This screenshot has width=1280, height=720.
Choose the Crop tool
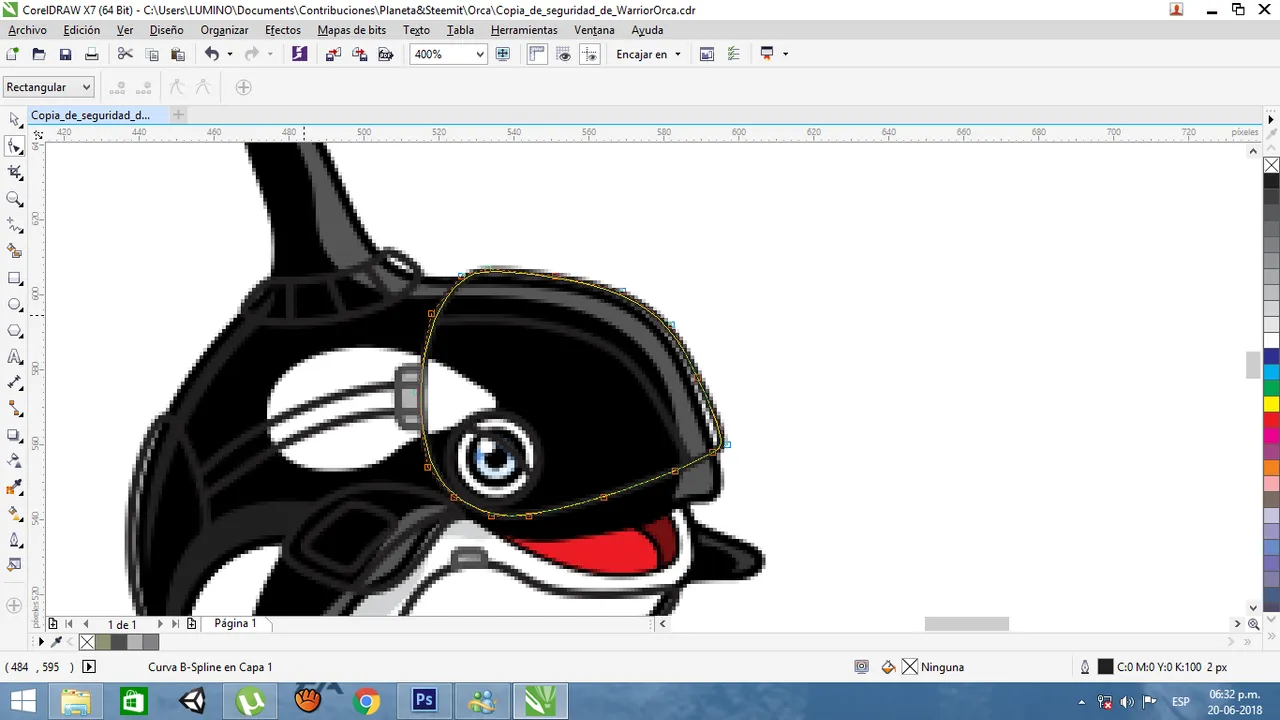(15, 173)
